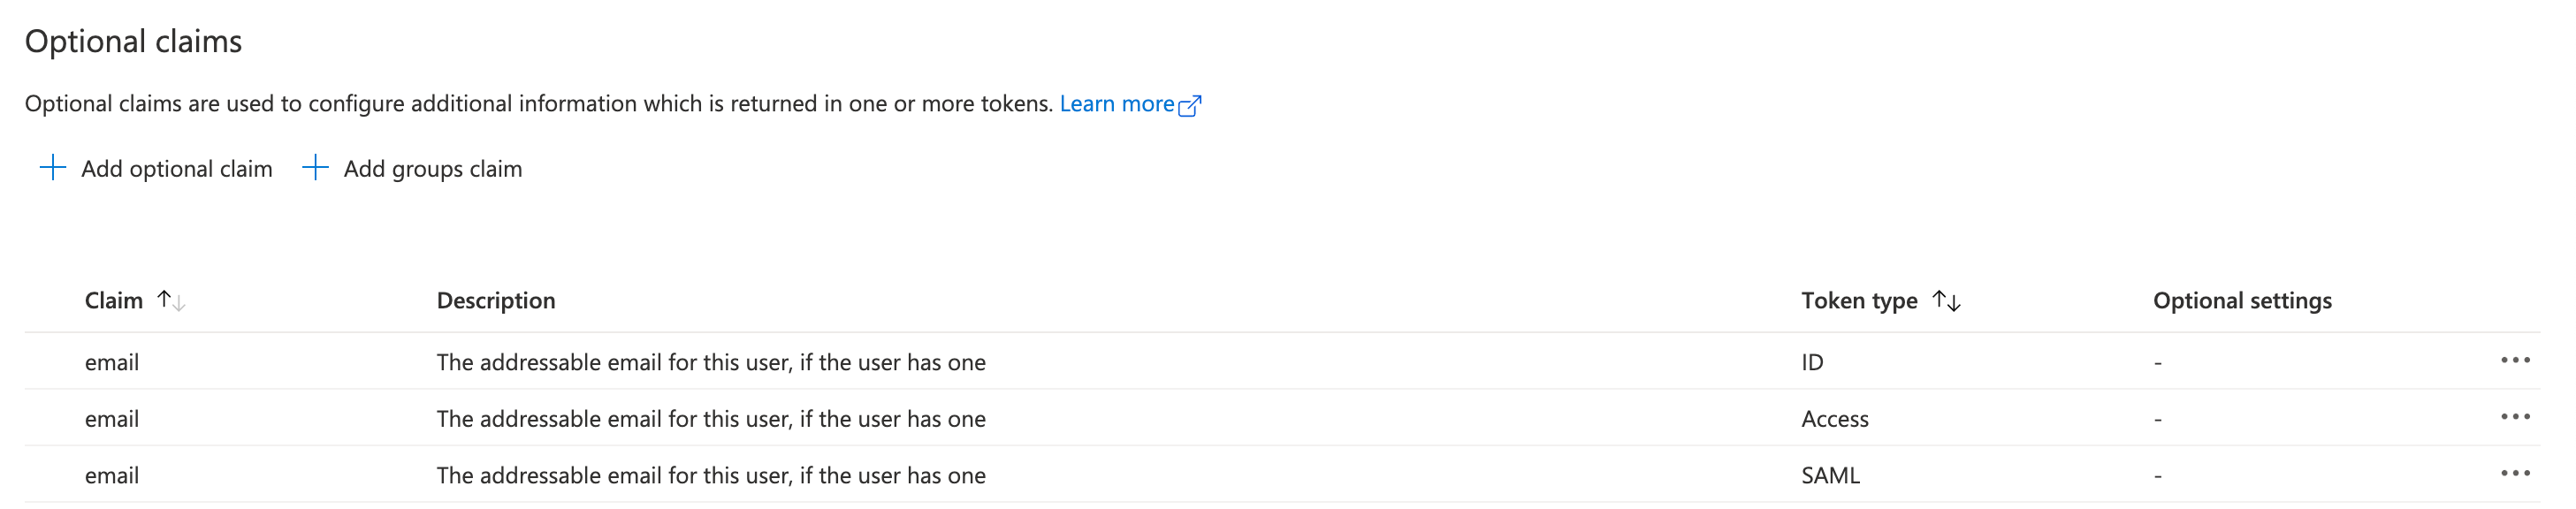Open the ellipsis menu for the ID token row

(2514, 360)
